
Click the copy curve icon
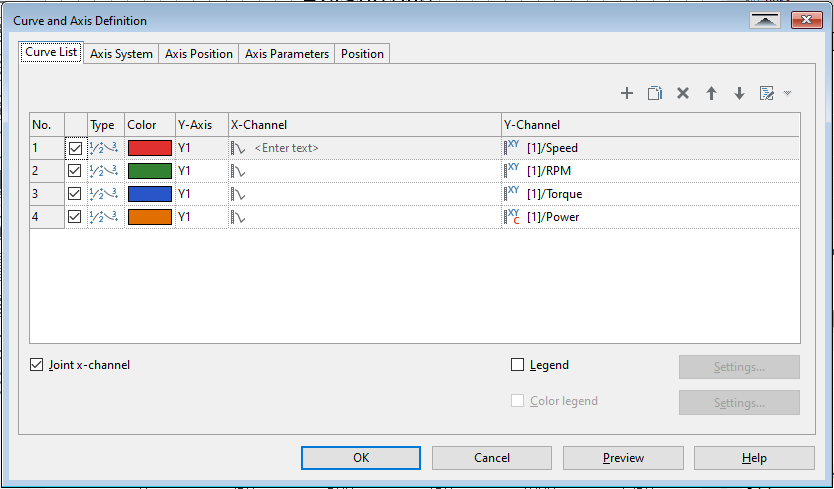coord(655,93)
